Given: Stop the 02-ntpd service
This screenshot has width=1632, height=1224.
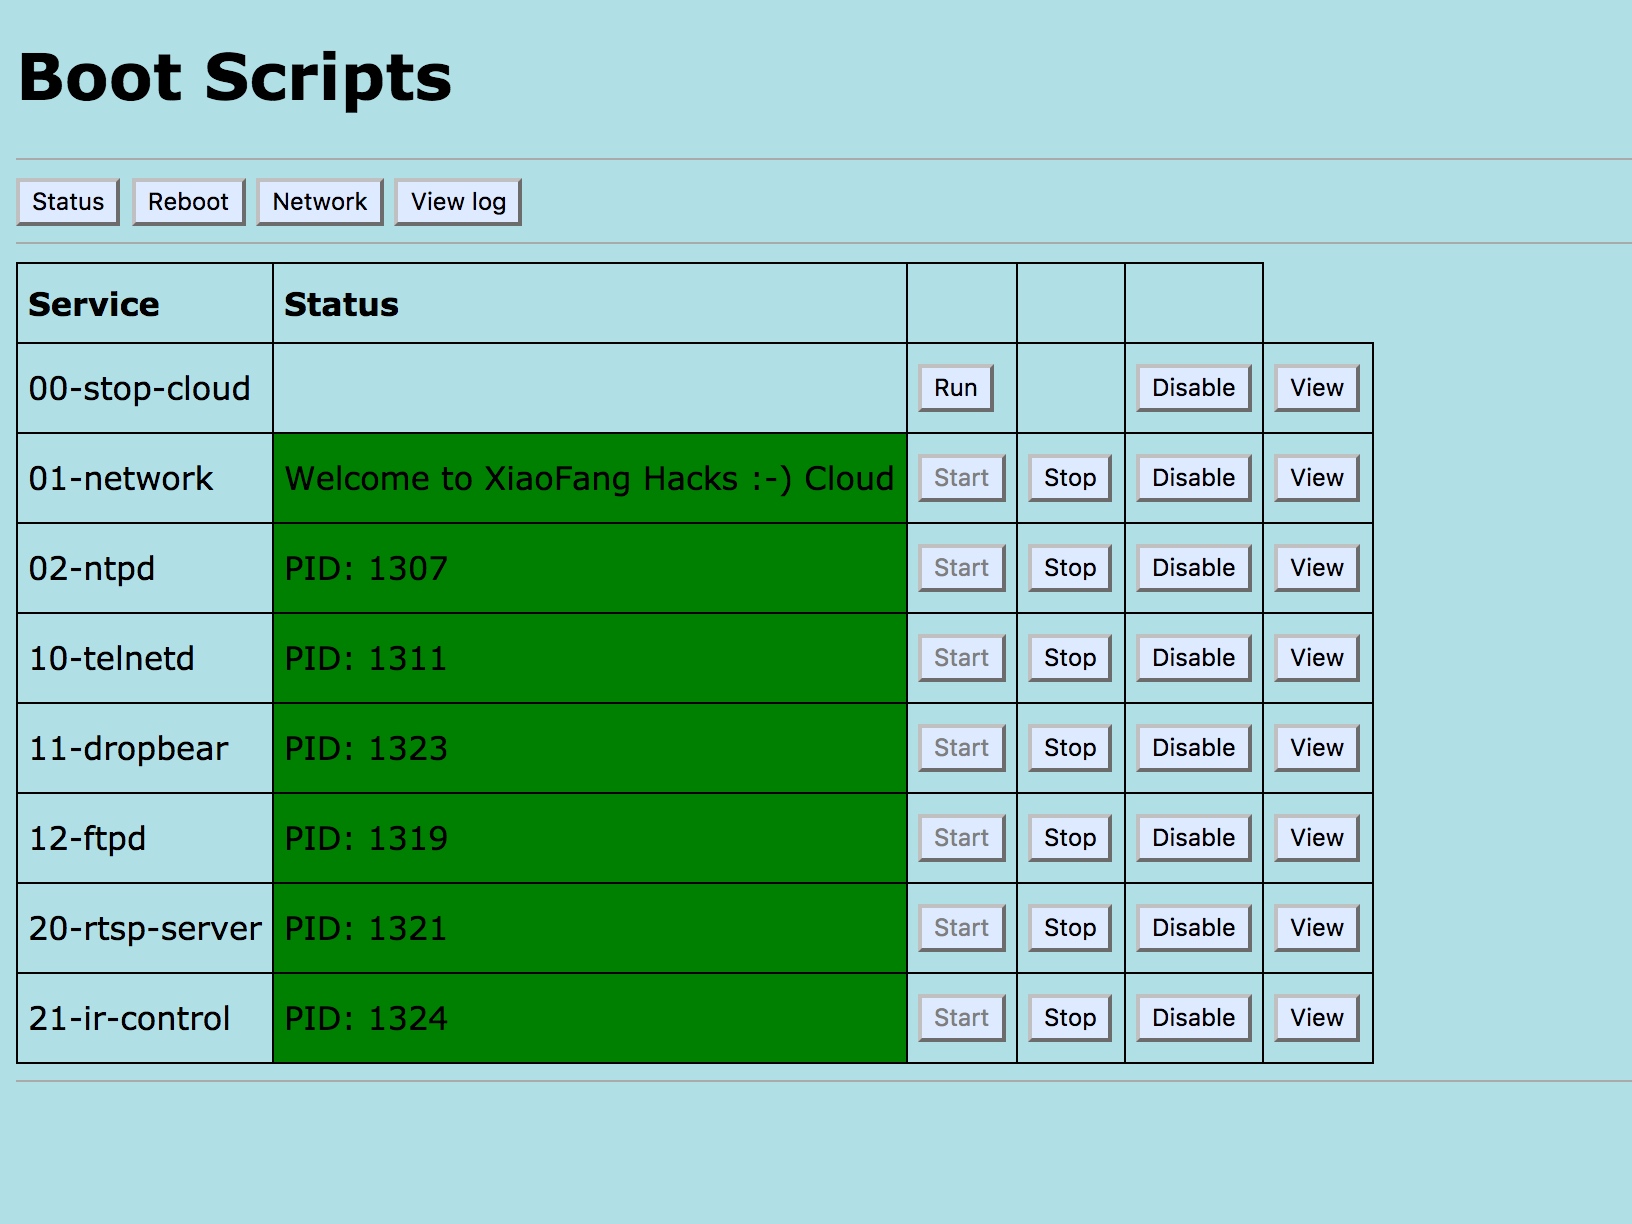Looking at the screenshot, I should click(1070, 568).
